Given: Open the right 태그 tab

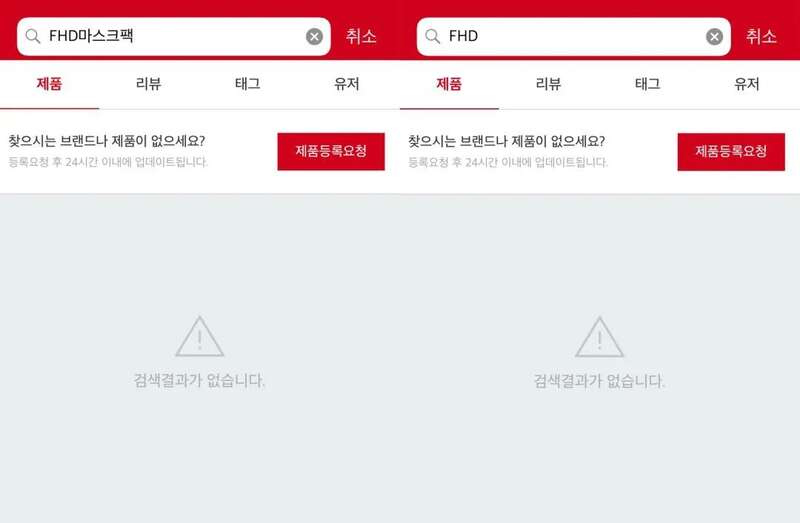Looking at the screenshot, I should point(647,84).
